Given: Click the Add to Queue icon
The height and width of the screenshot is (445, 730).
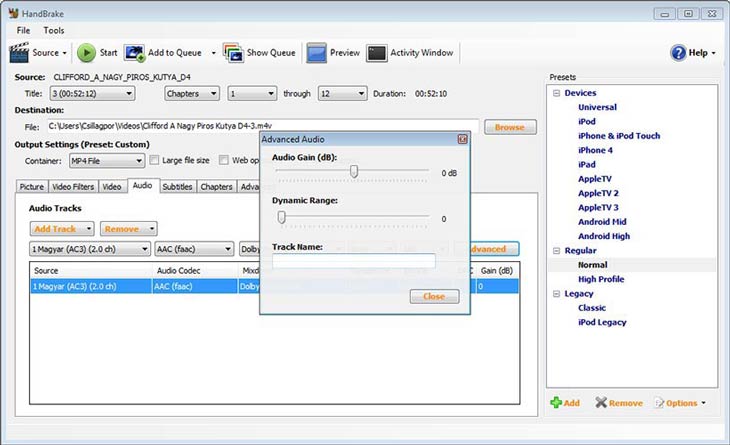Looking at the screenshot, I should [x=135, y=52].
